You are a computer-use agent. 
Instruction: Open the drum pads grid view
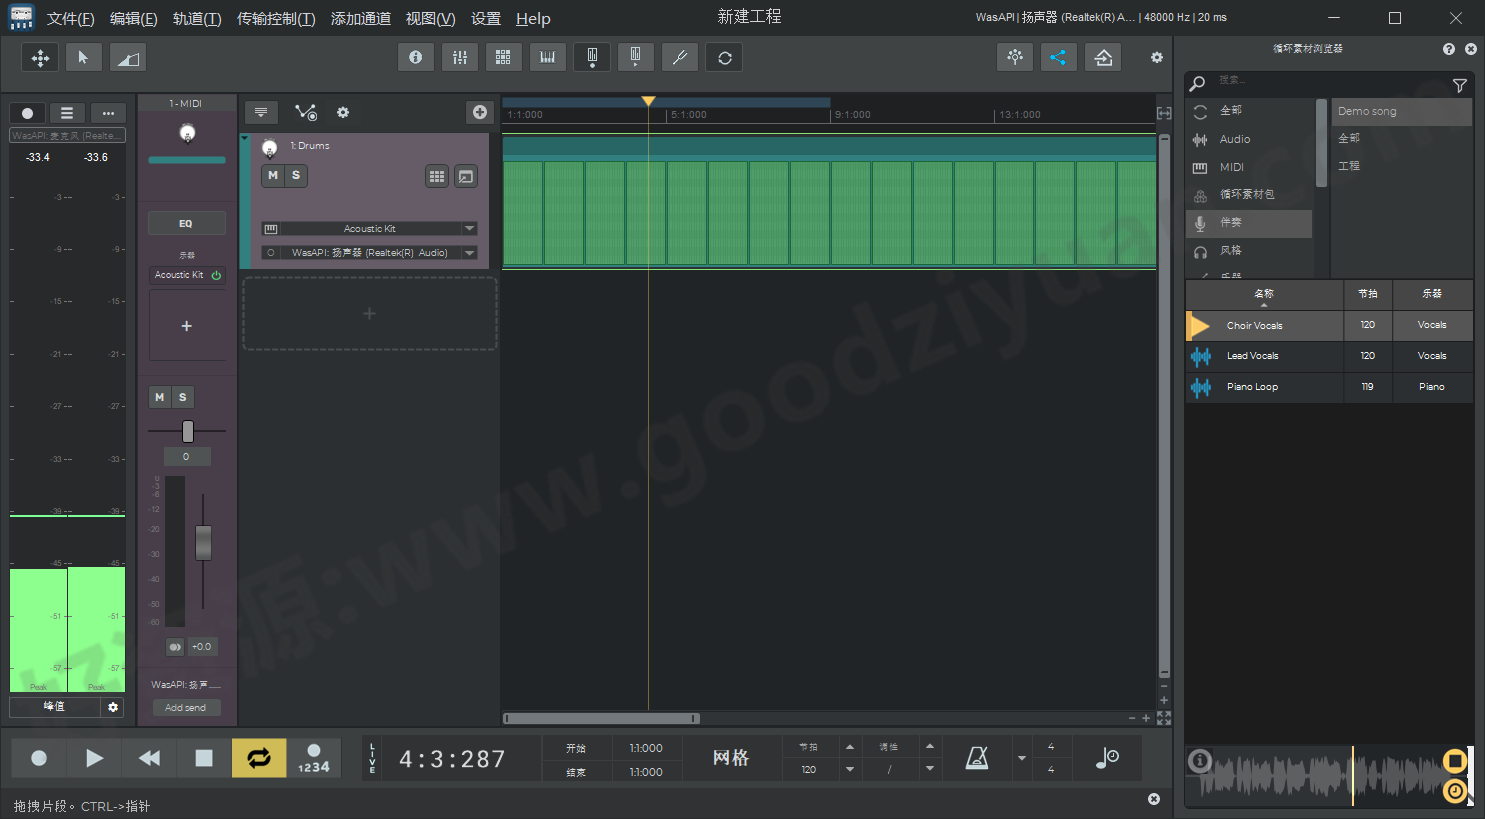[x=503, y=57]
